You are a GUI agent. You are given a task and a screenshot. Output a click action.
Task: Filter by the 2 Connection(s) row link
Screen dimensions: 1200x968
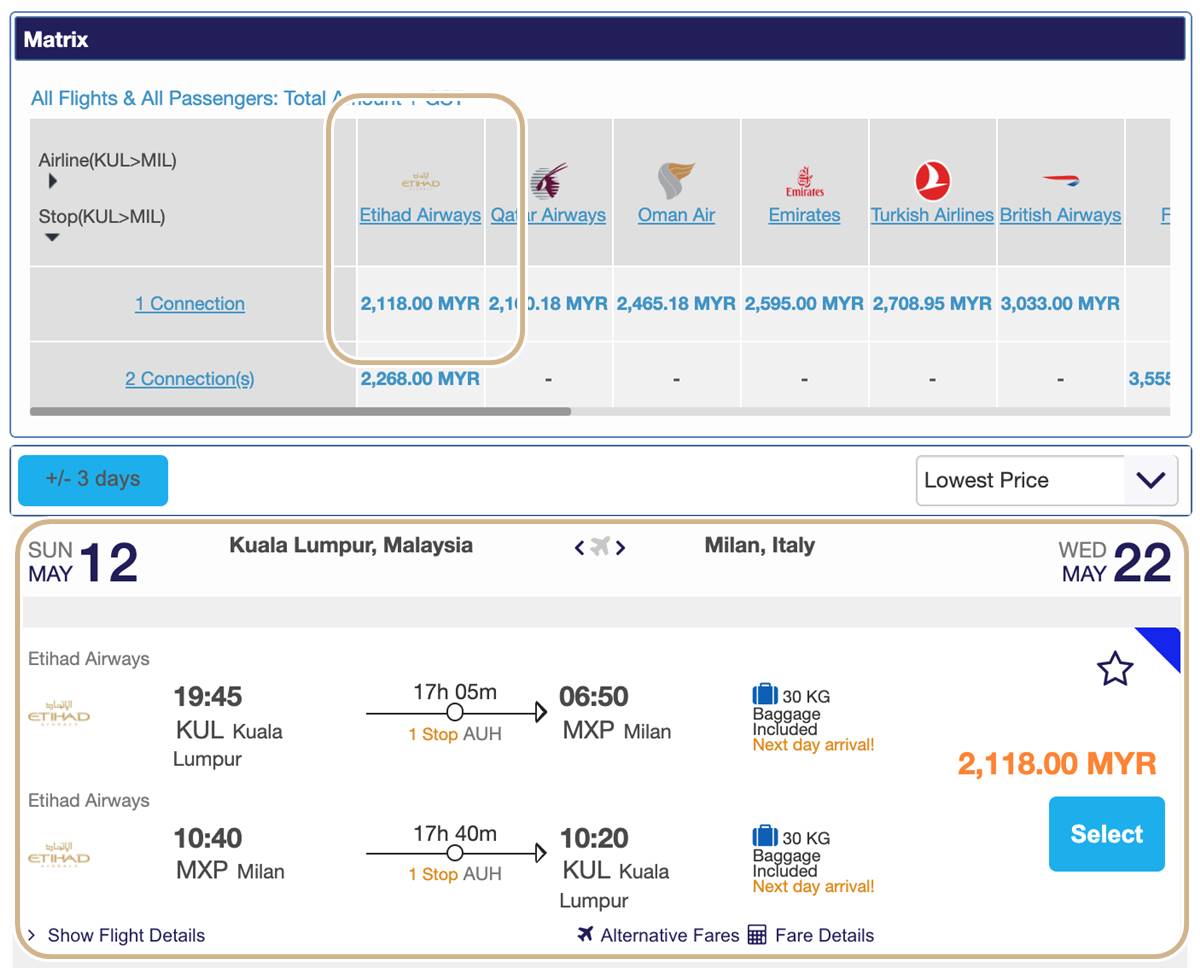click(x=190, y=379)
